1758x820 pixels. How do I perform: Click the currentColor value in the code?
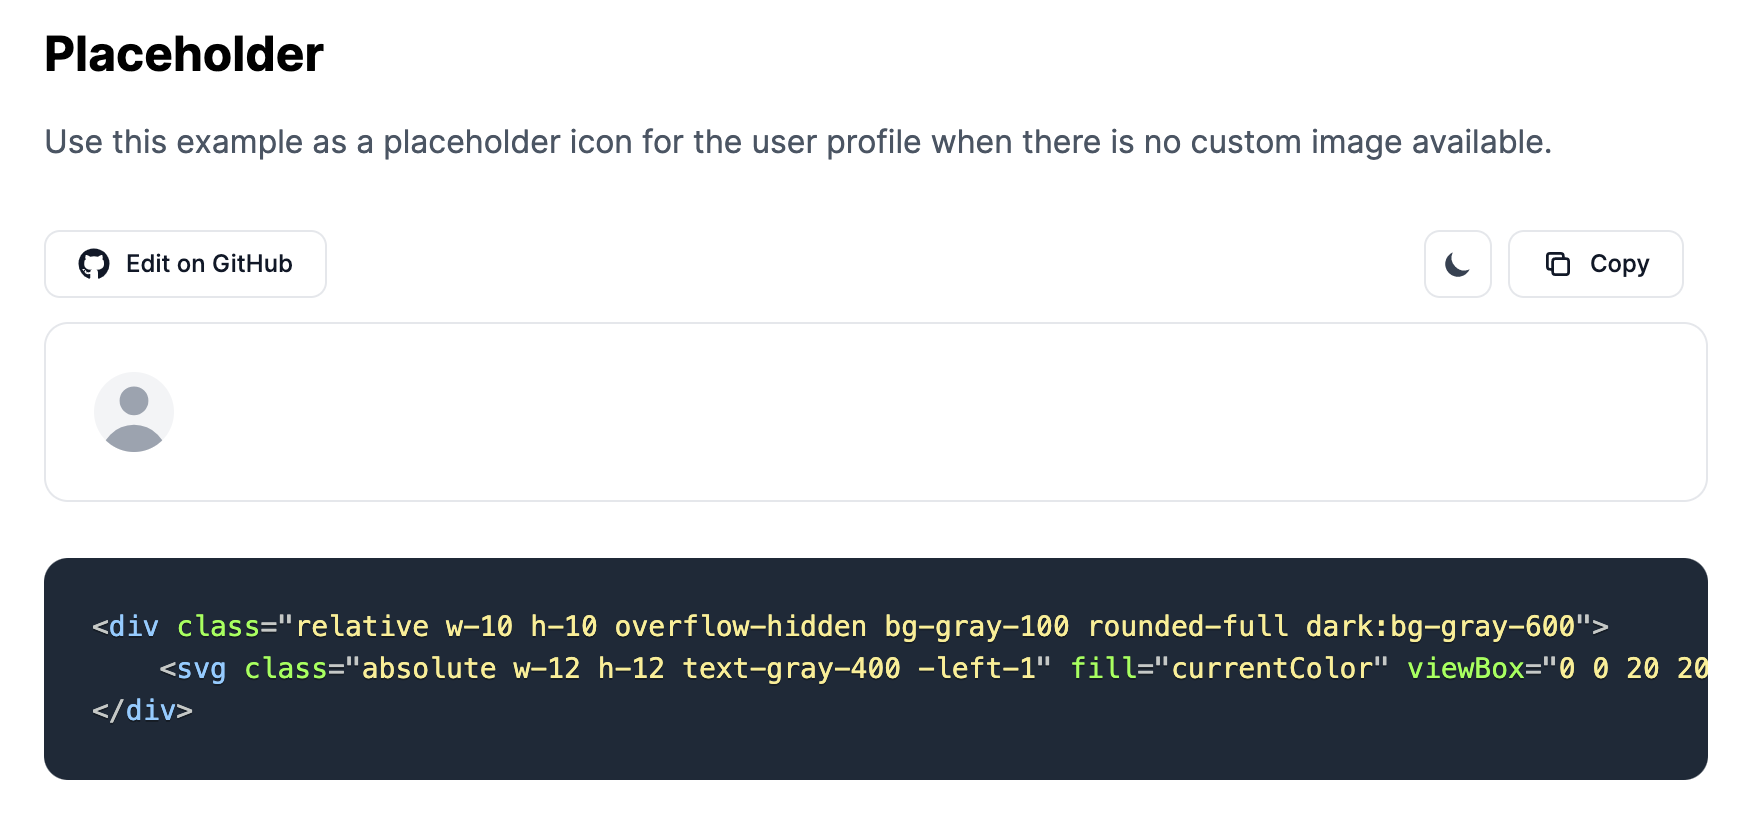tap(1272, 667)
